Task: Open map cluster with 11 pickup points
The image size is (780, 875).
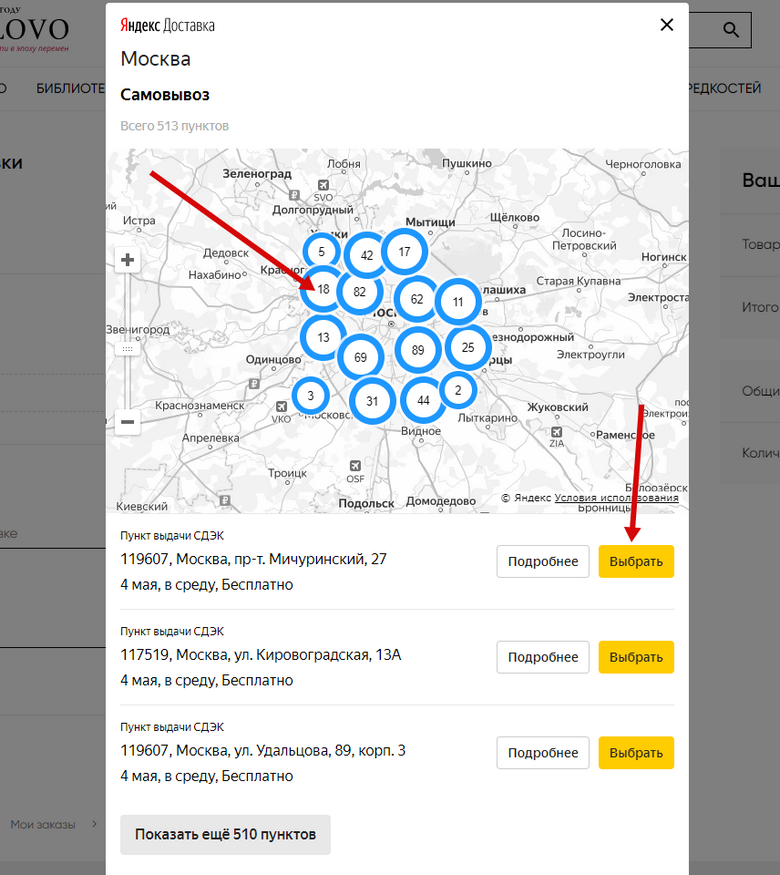Action: [458, 302]
